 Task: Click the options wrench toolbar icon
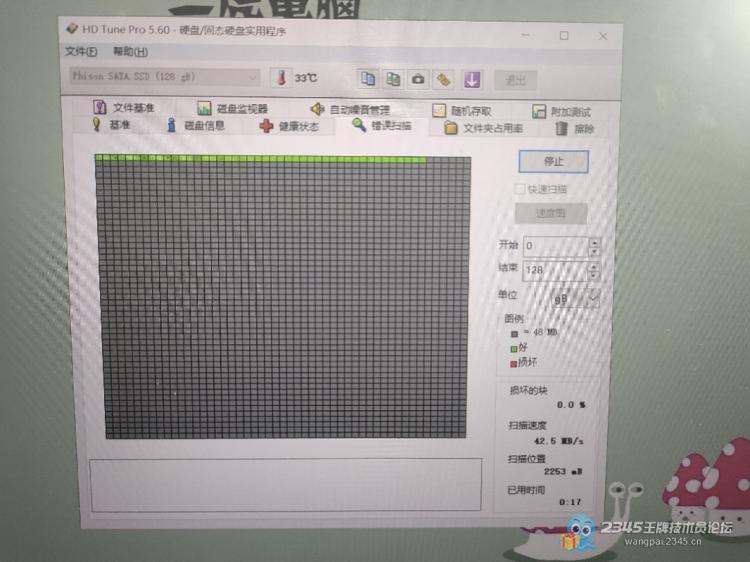[444, 80]
